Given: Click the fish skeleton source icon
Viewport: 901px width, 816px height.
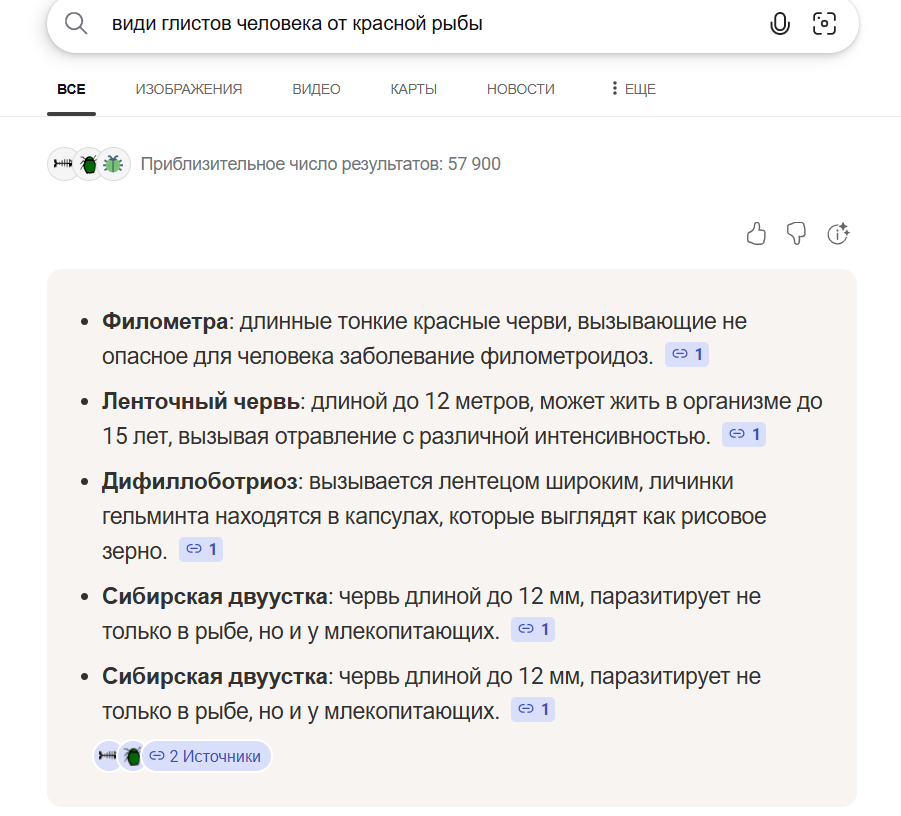Looking at the screenshot, I should tap(63, 164).
